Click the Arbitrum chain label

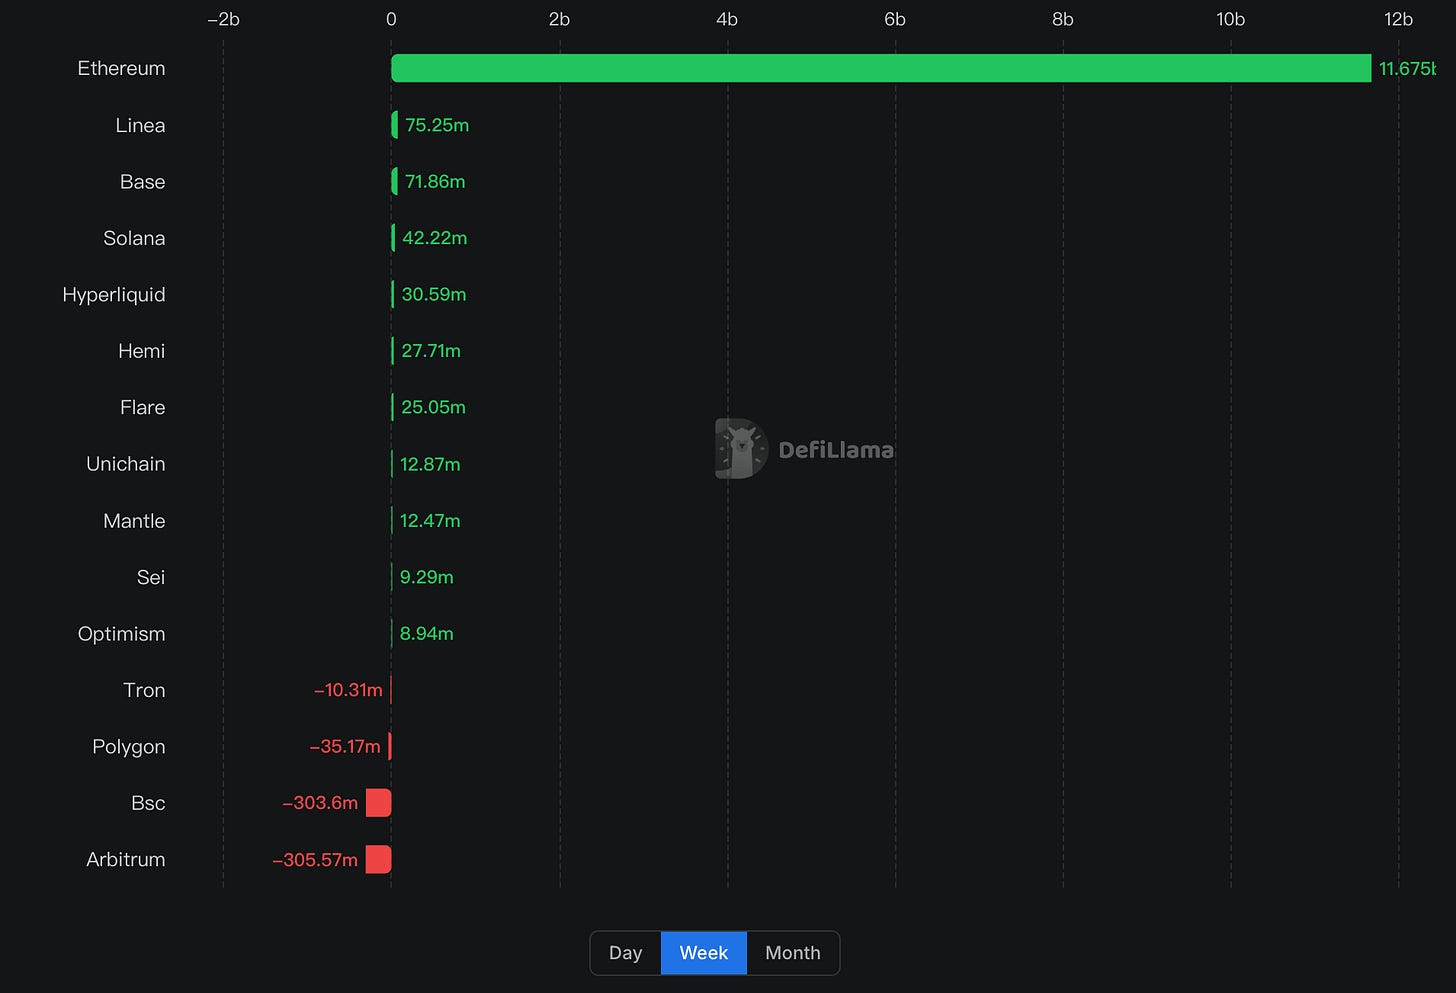point(126,859)
